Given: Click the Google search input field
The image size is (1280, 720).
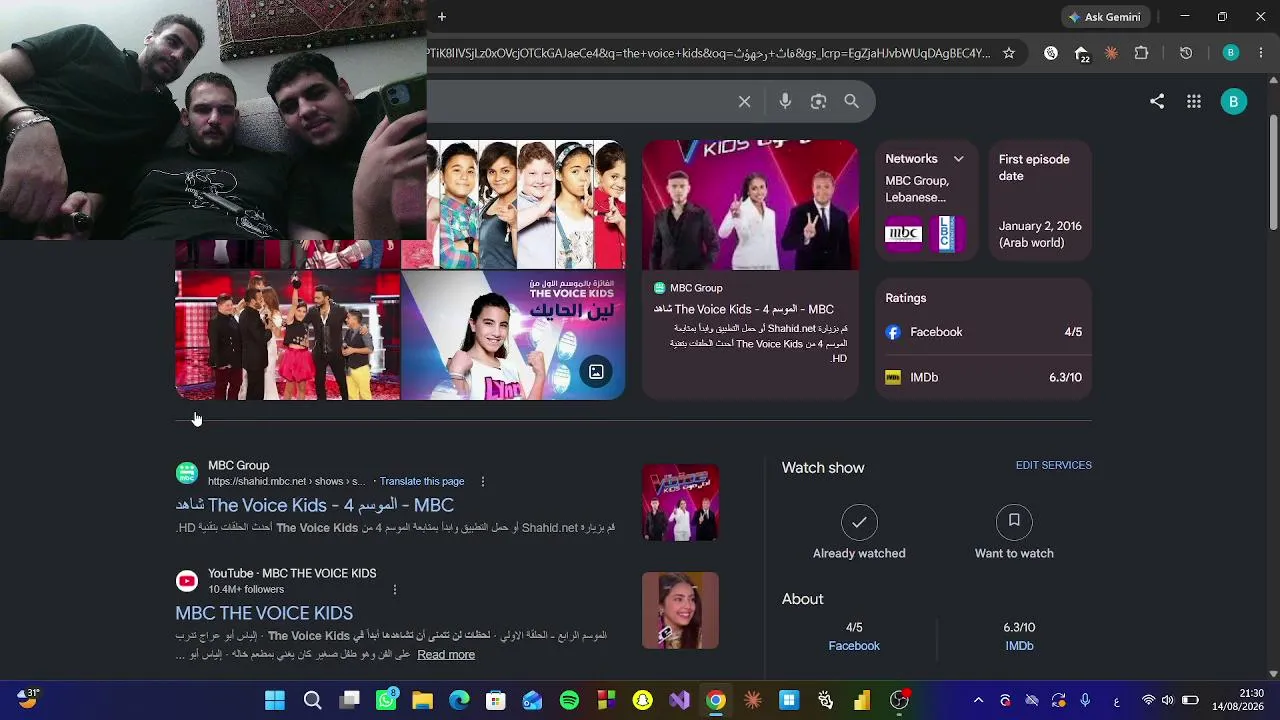Looking at the screenshot, I should [578, 101].
